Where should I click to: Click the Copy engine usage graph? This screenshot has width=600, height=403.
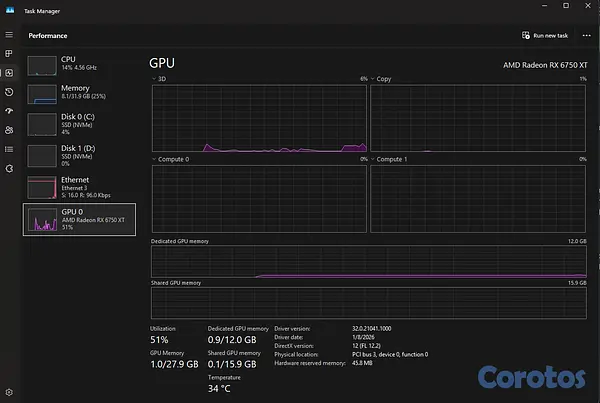tap(478, 118)
